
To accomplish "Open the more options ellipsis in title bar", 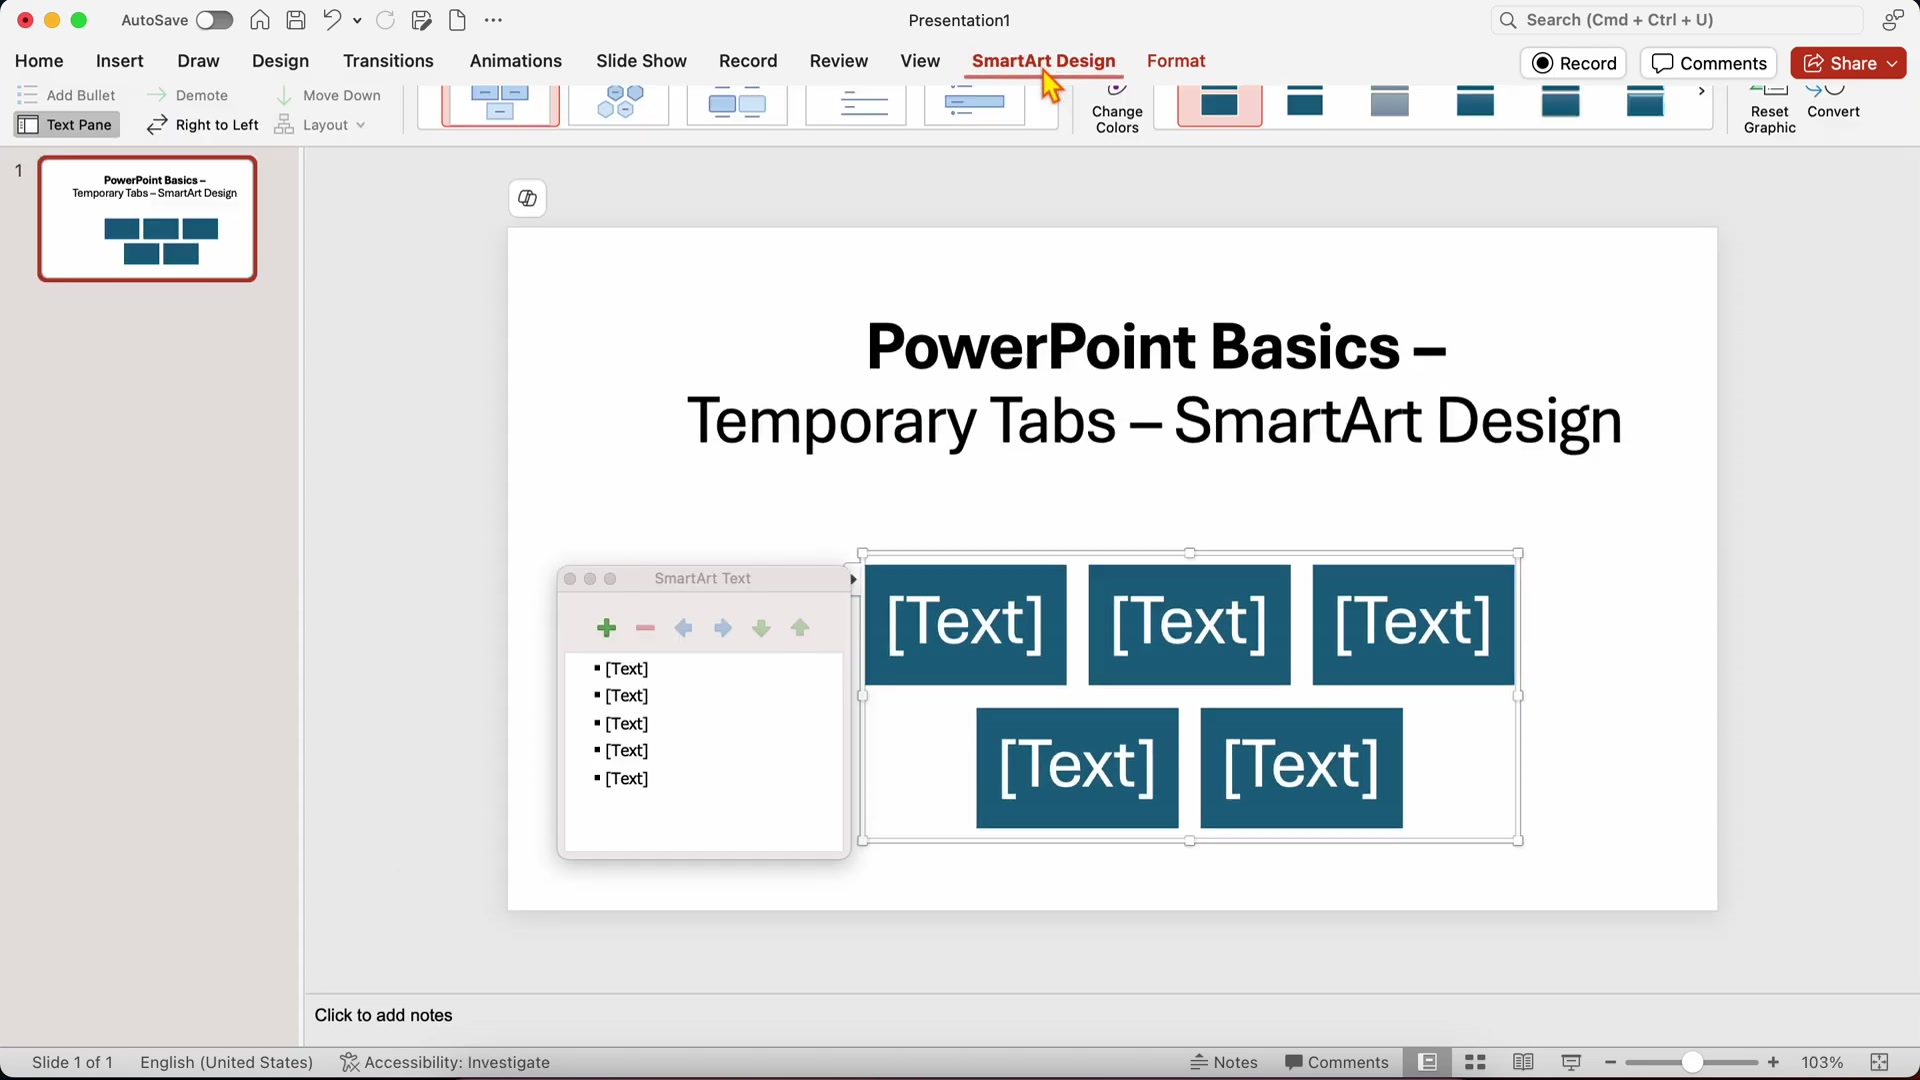I will (493, 20).
